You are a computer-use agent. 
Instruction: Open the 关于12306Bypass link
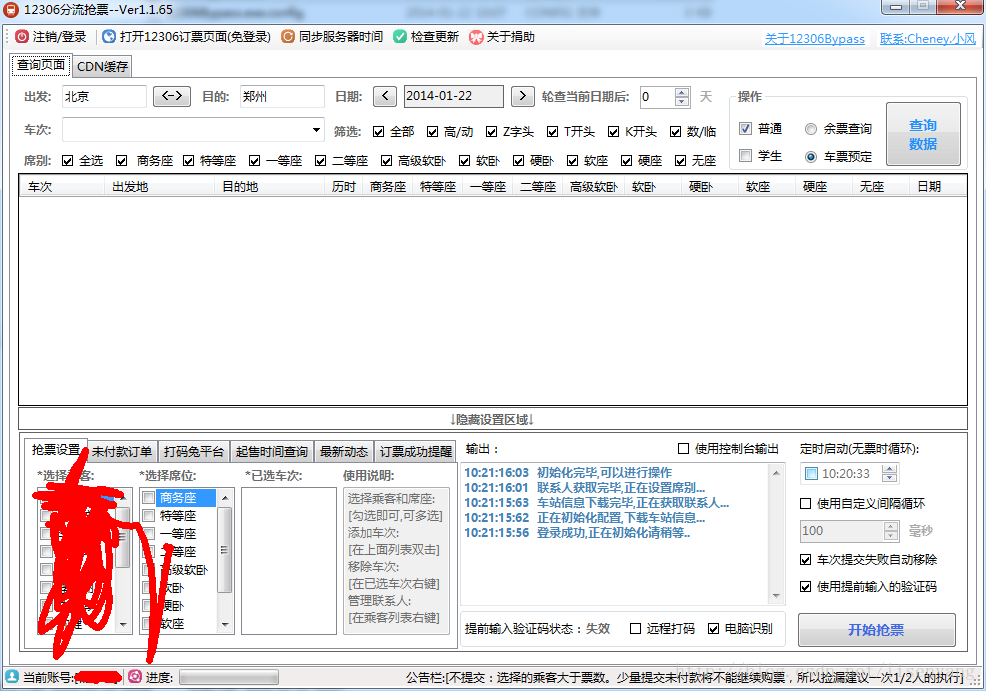[x=814, y=39]
